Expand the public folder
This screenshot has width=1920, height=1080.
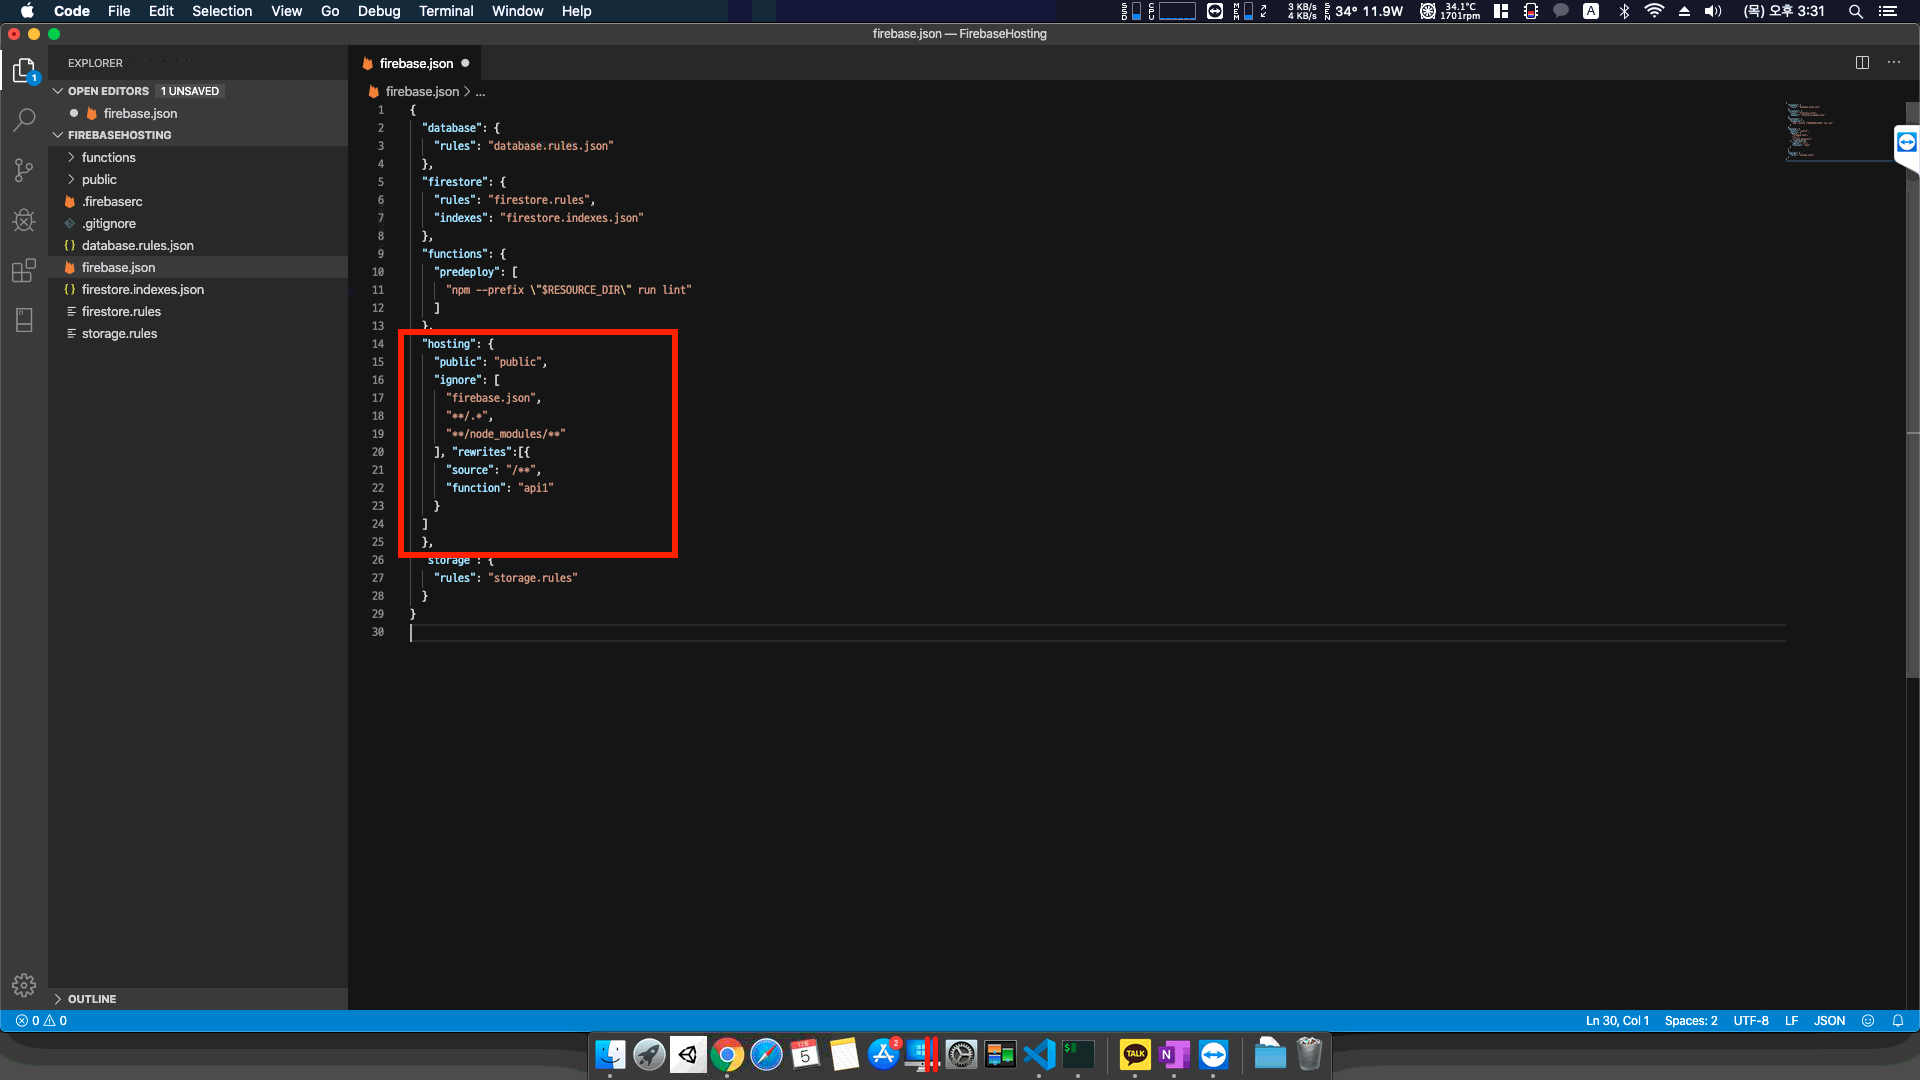click(99, 179)
